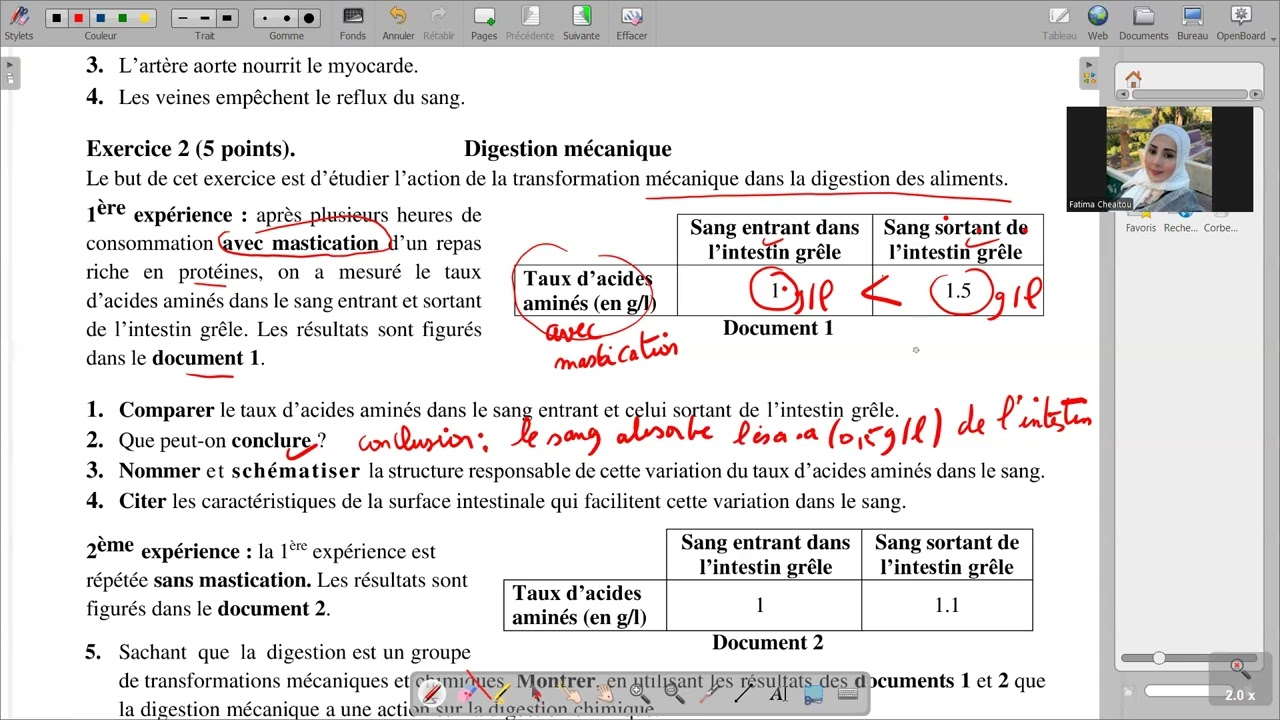
Task: Click the Exercice 2 (5 points) heading
Action: (190, 149)
